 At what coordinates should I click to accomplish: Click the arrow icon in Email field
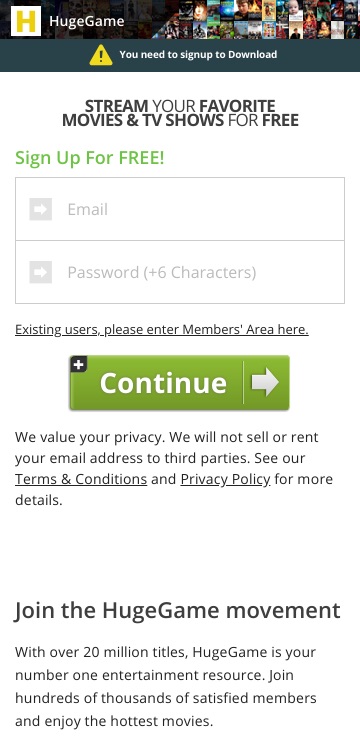pyautogui.click(x=41, y=209)
